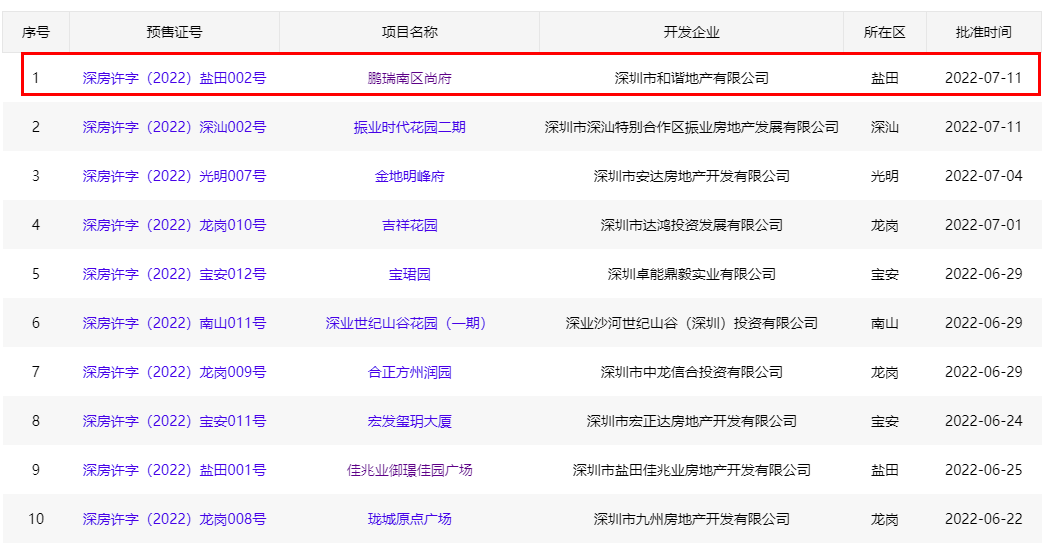
Task: Click the 项目名称 column header
Action: (x=409, y=32)
